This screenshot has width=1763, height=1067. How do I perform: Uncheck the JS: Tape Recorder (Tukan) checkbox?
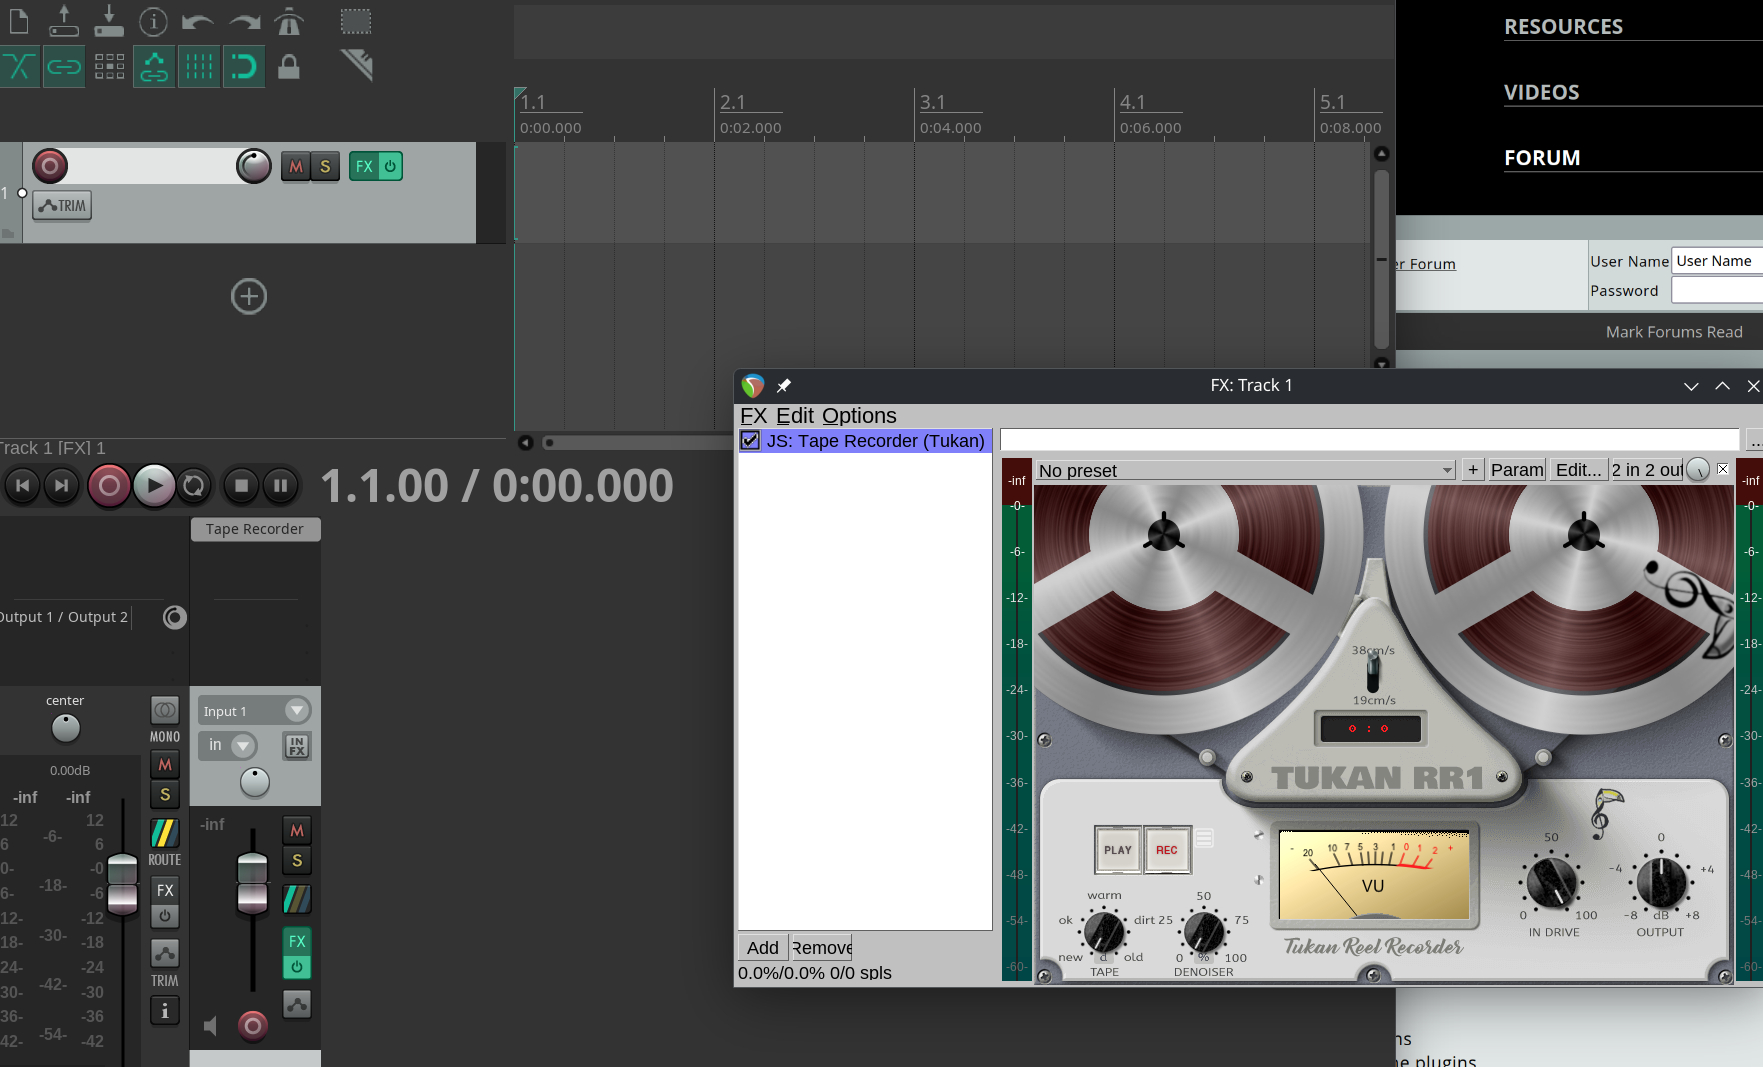750,441
